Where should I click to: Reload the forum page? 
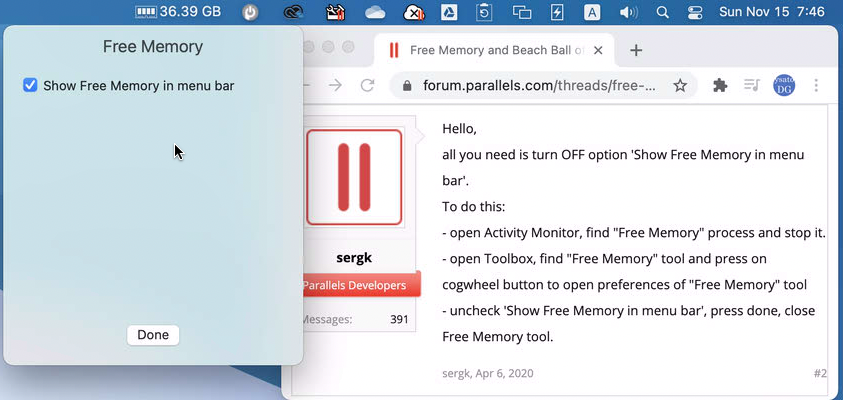point(368,86)
